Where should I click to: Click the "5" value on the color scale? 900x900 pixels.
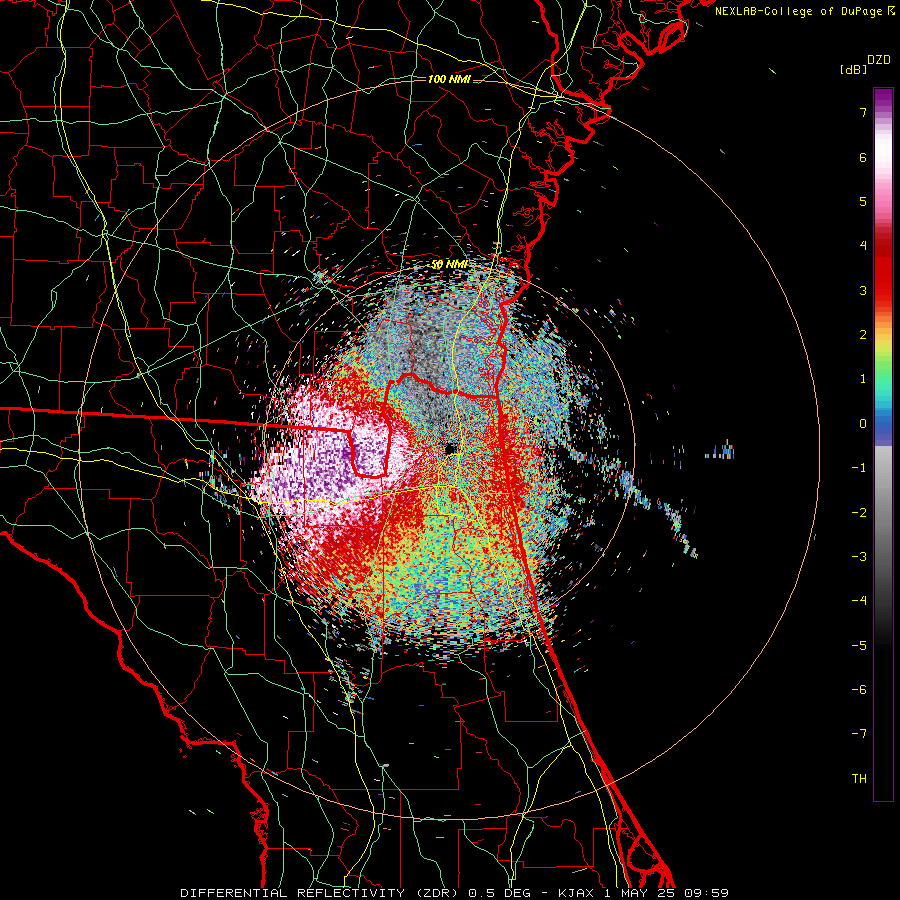click(x=863, y=201)
